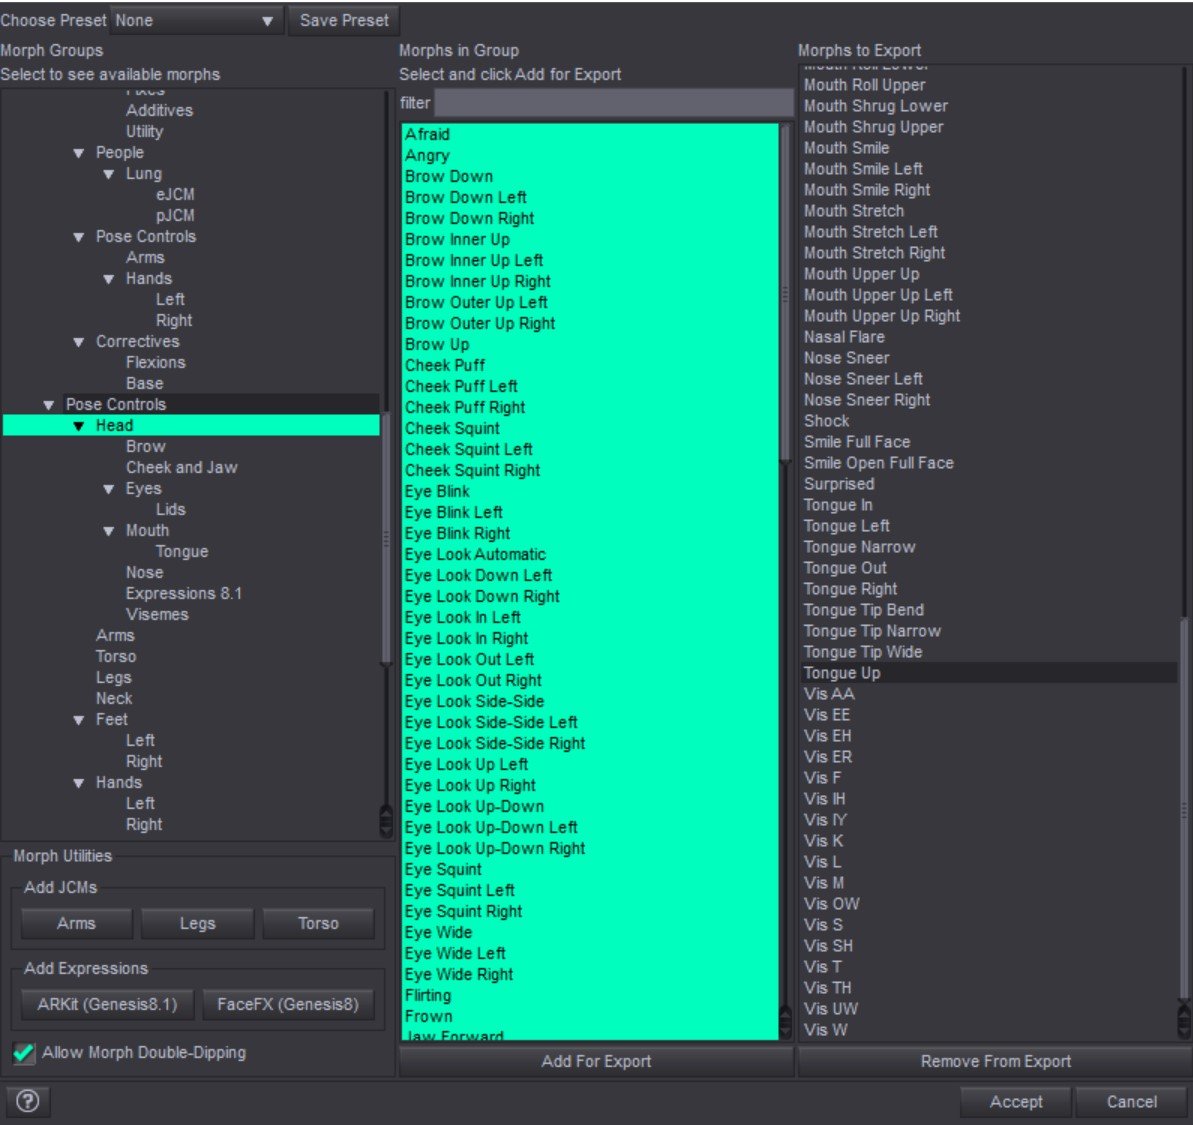Collapse the Lung tree node arrow
The height and width of the screenshot is (1125, 1193).
(109, 174)
